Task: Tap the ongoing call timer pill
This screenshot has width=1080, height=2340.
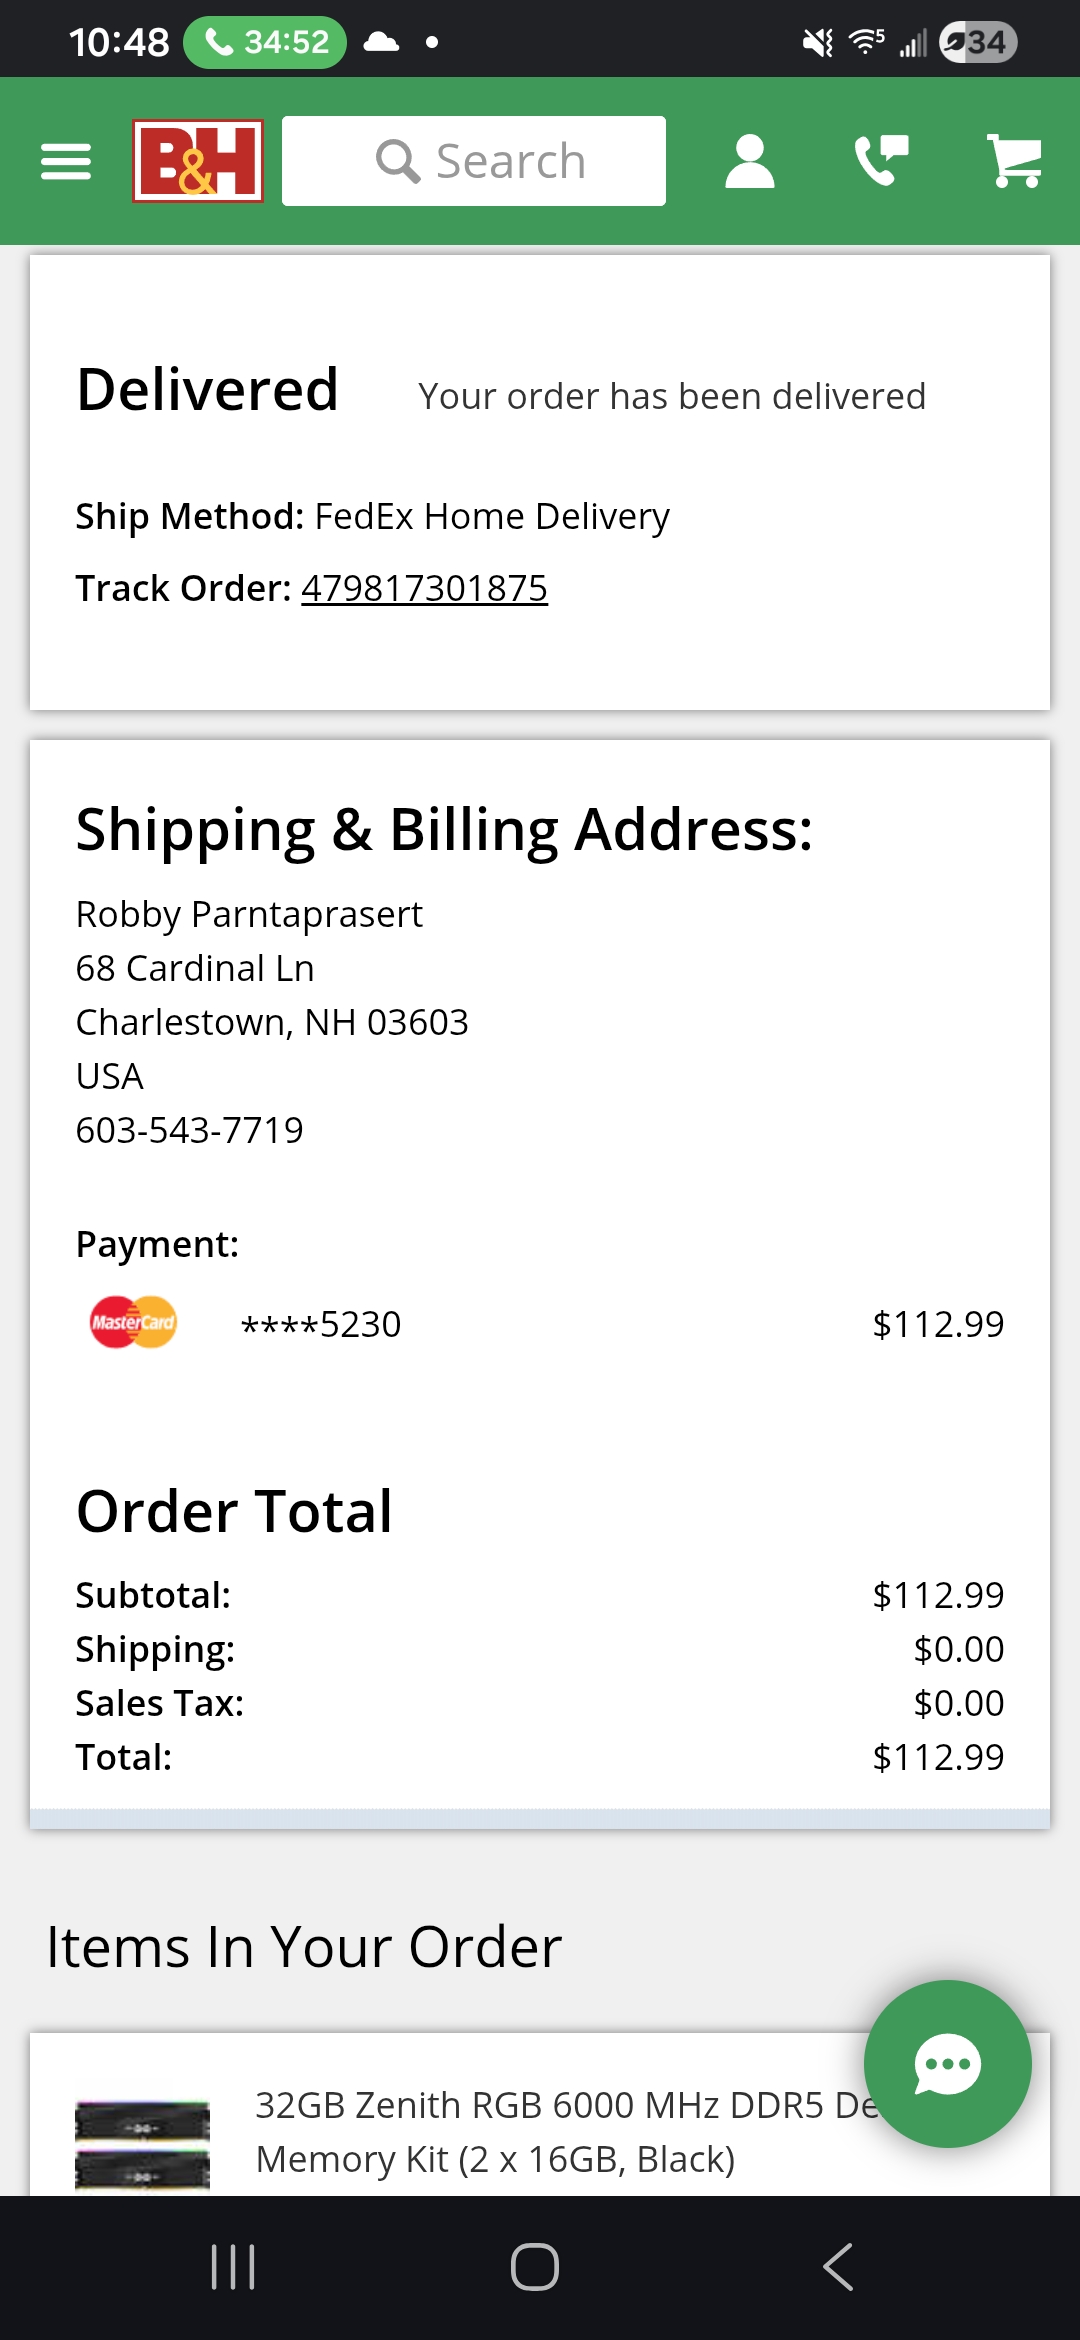Action: [265, 42]
